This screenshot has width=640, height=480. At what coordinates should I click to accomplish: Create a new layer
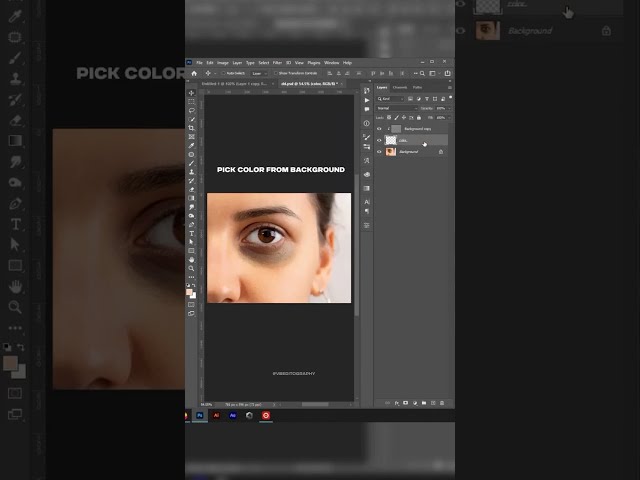(x=433, y=403)
